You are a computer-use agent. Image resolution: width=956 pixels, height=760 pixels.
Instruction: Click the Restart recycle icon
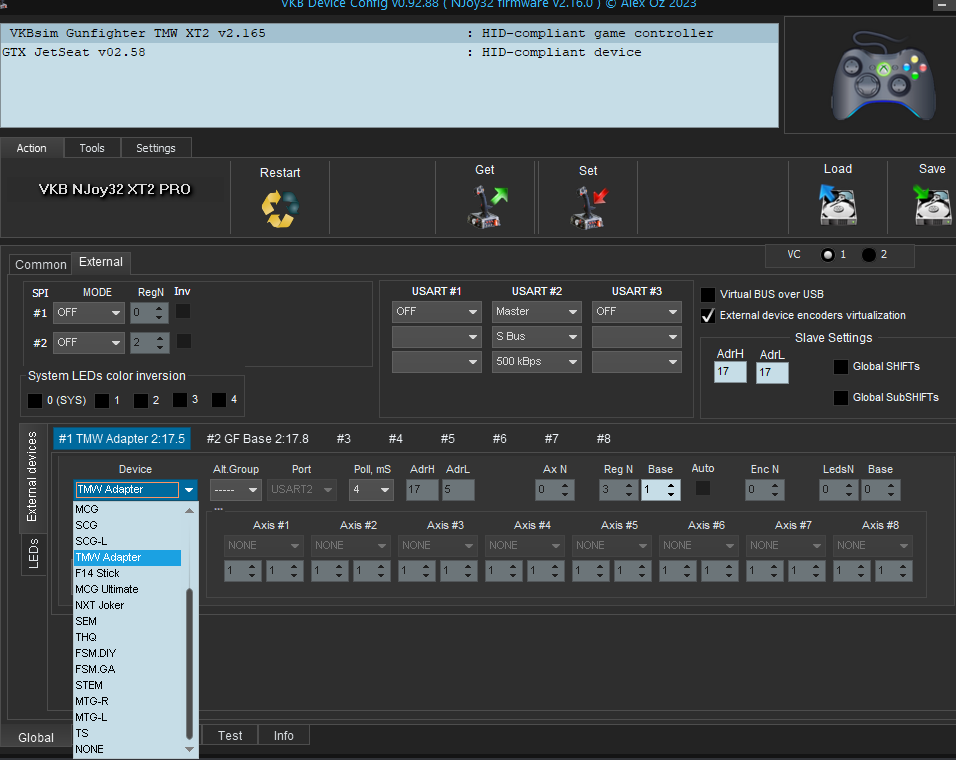(x=280, y=209)
